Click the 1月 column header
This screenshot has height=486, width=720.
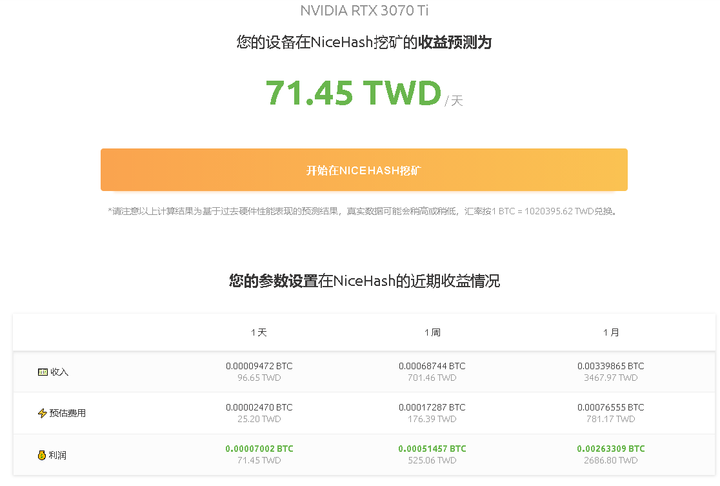pos(611,332)
